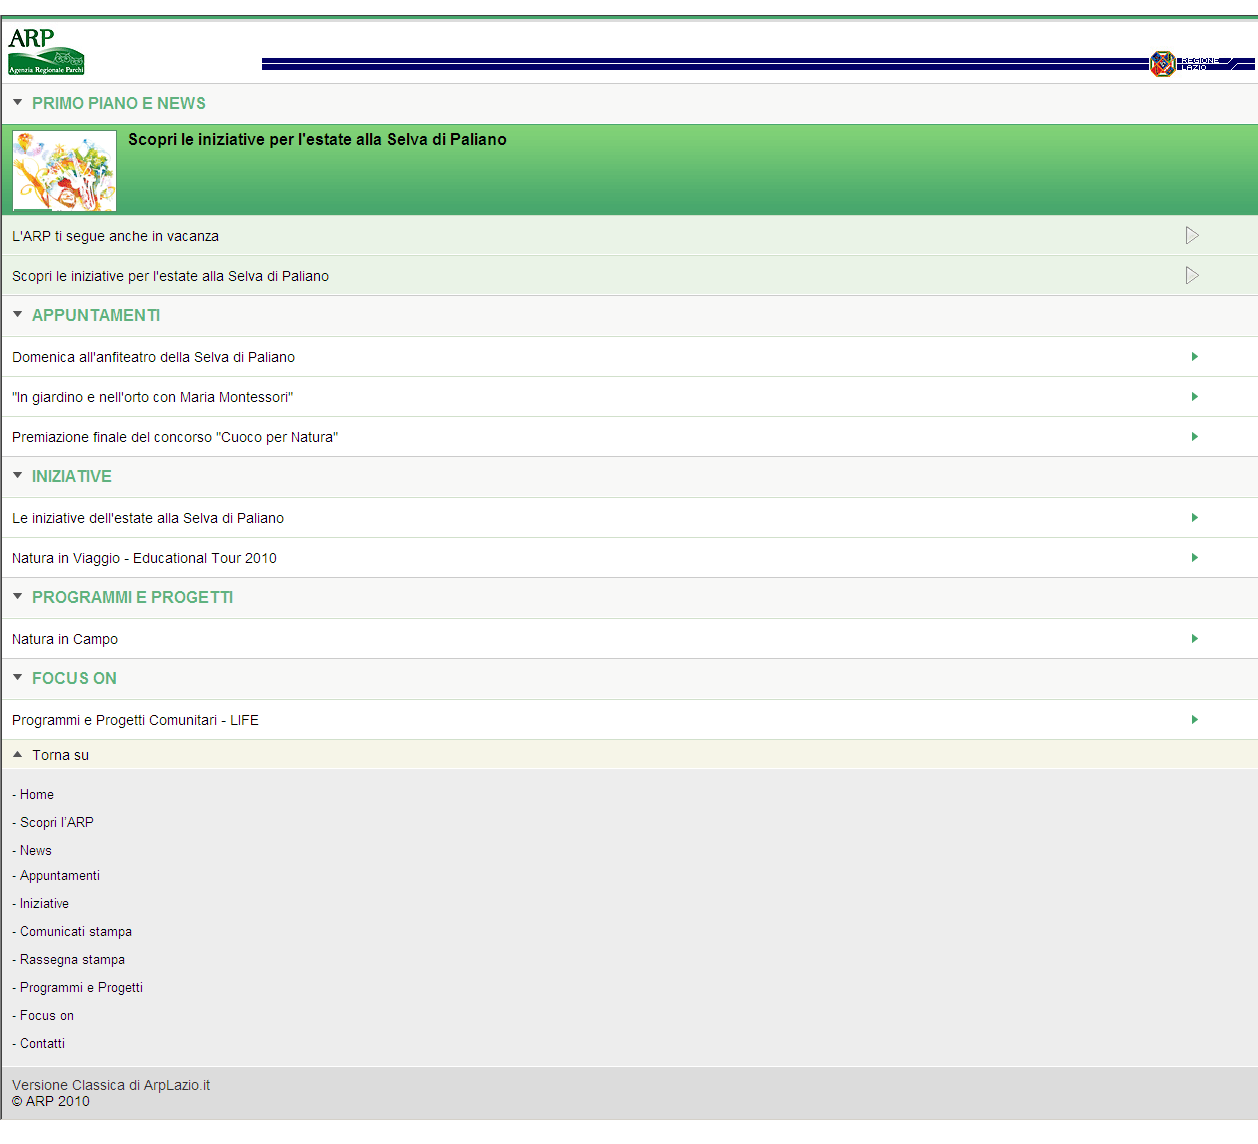
Task: Open Programmi e Progetti Comunitari - LIFE
Action: click(135, 720)
